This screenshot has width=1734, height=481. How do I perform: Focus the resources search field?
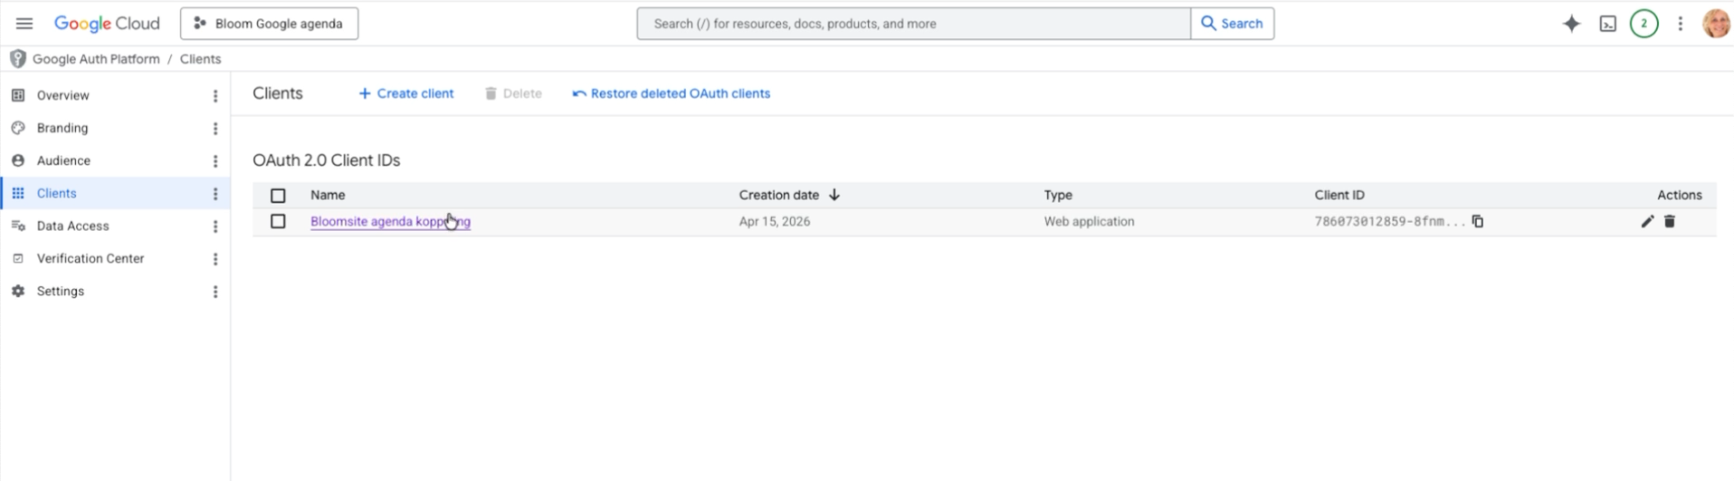(913, 23)
